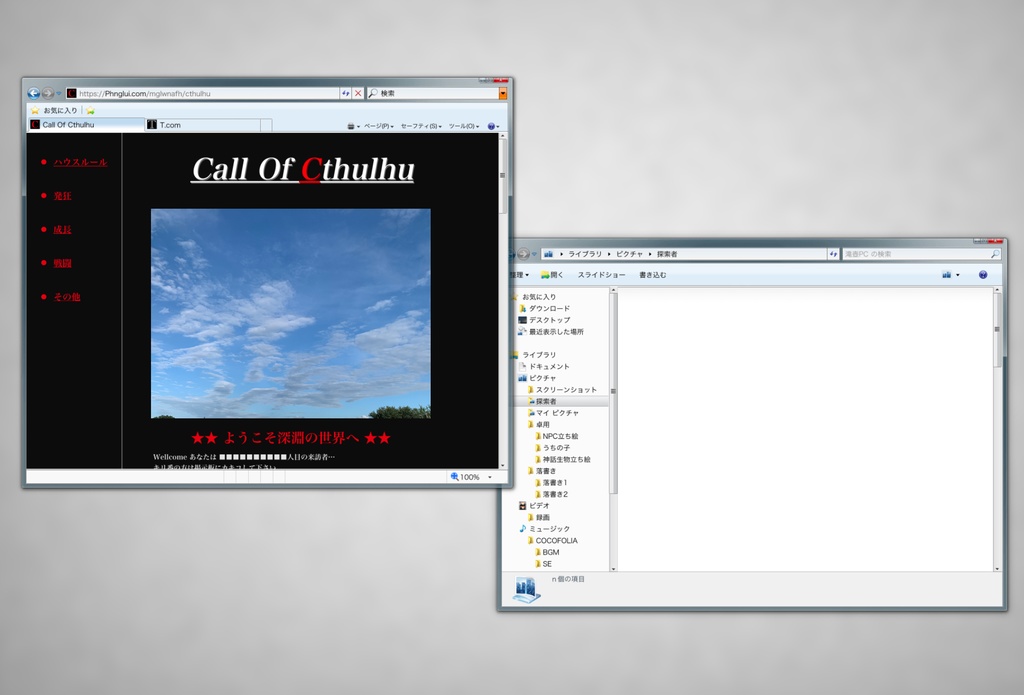Switch to the T.com tab
Image resolution: width=1024 pixels, height=695 pixels.
coord(202,125)
